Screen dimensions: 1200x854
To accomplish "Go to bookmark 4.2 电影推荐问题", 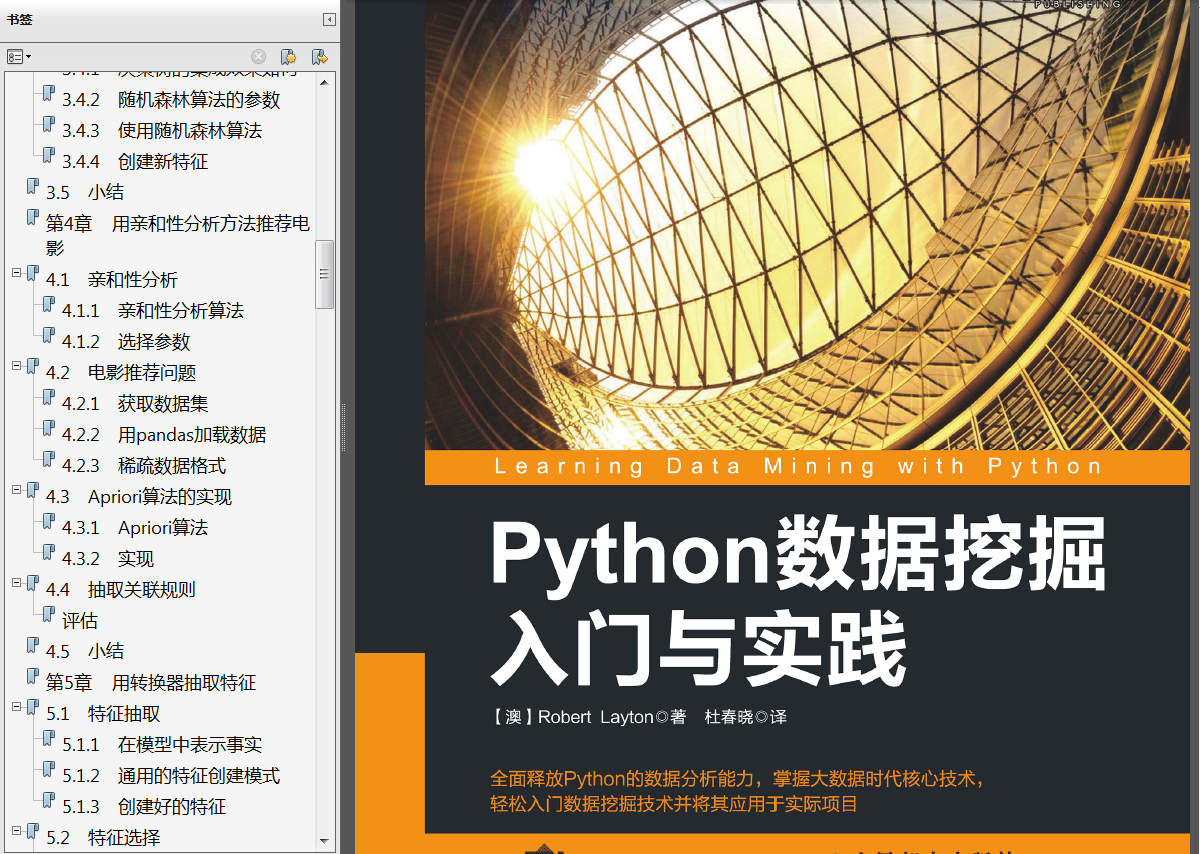I will [x=120, y=373].
